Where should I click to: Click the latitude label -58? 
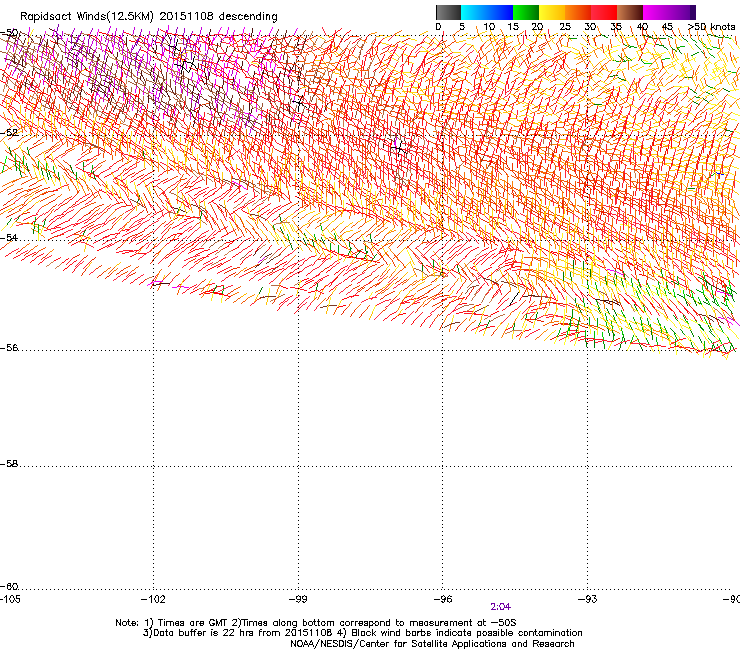point(9,464)
